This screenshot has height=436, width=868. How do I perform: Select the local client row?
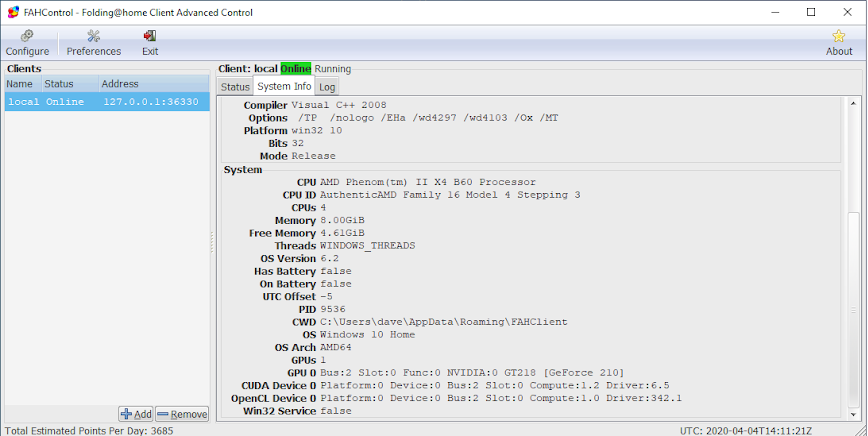[x=107, y=102]
